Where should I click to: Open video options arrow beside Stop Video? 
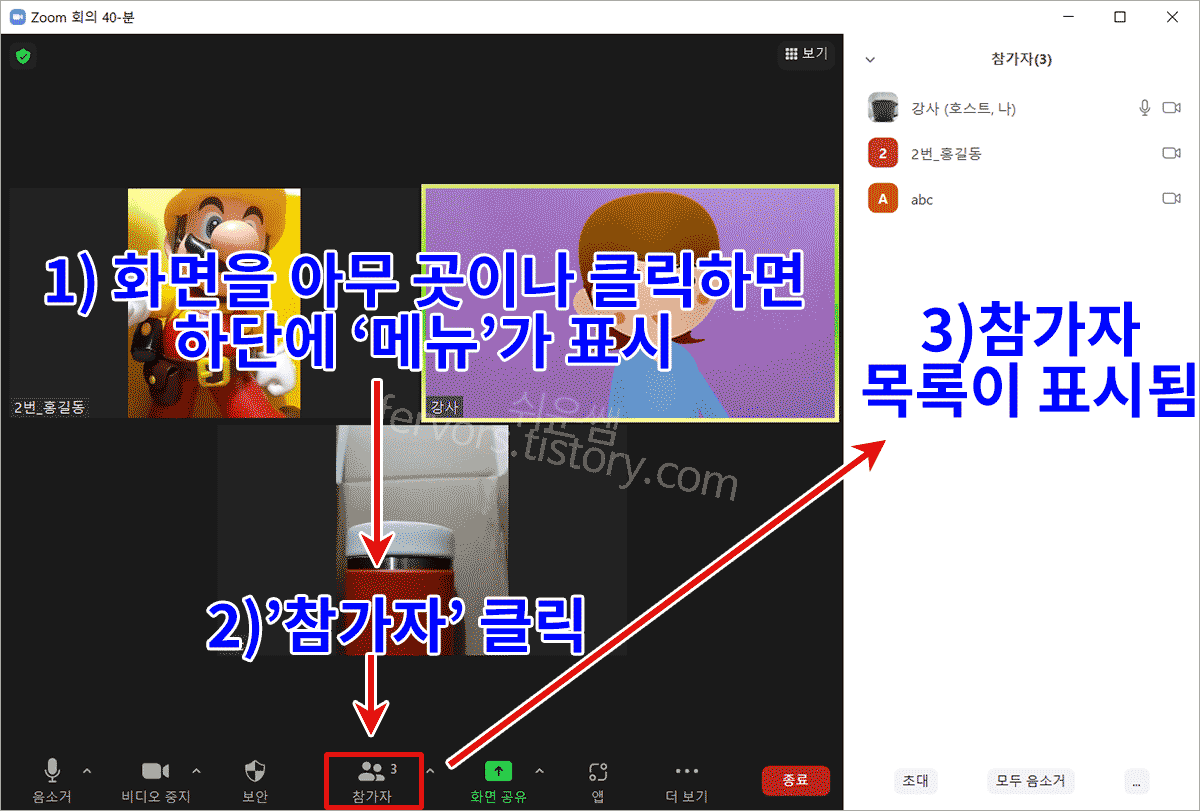tap(196, 771)
